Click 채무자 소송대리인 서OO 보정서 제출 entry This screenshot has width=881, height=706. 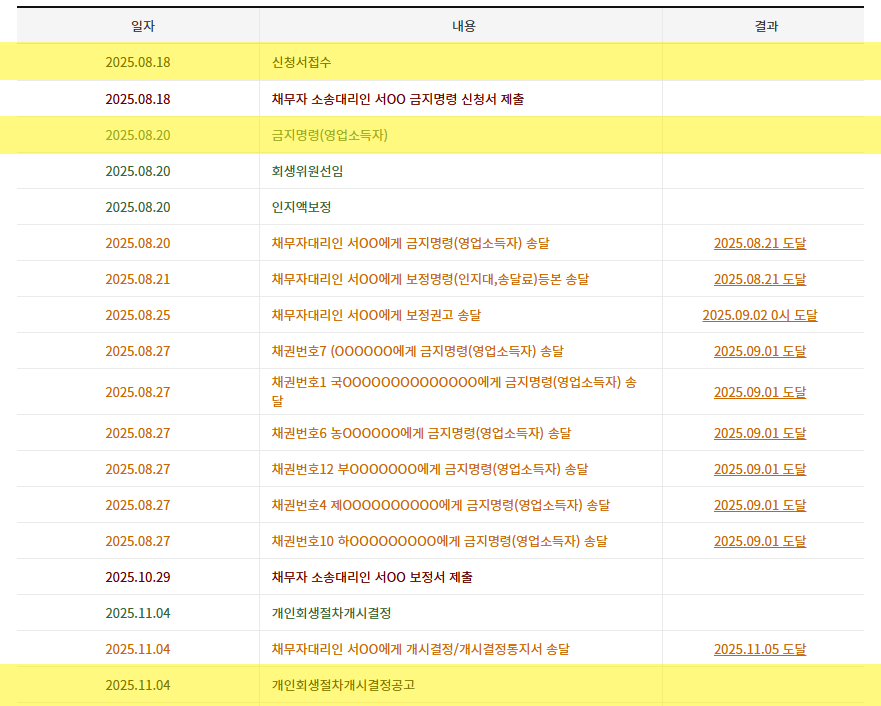coord(372,577)
